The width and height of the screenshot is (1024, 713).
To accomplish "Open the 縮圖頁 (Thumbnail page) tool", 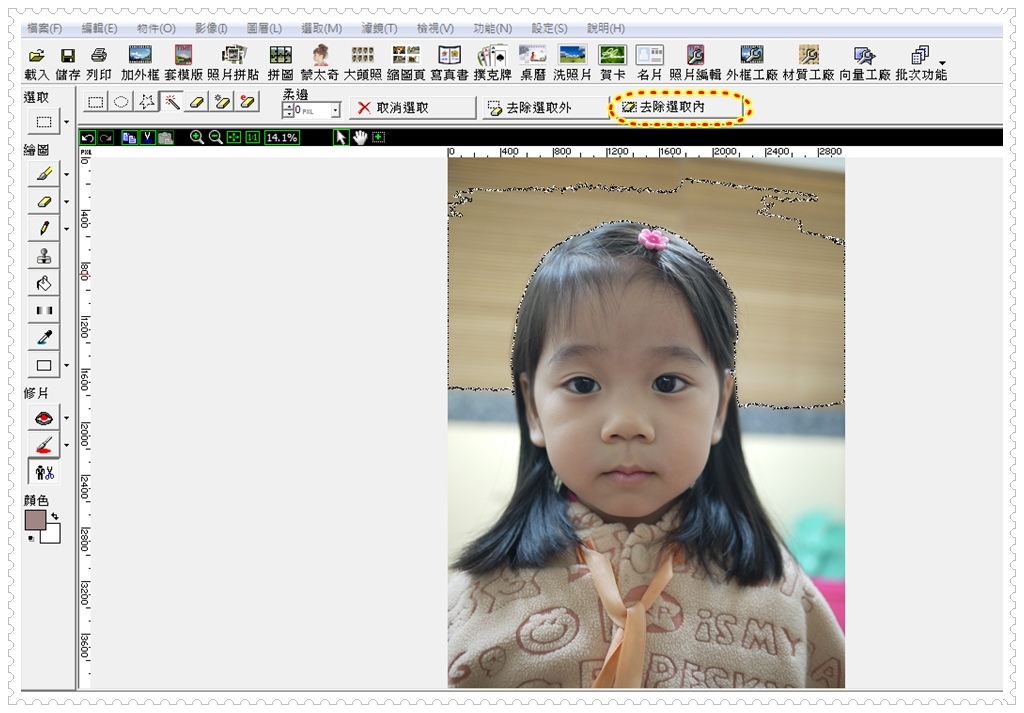I will click(406, 63).
